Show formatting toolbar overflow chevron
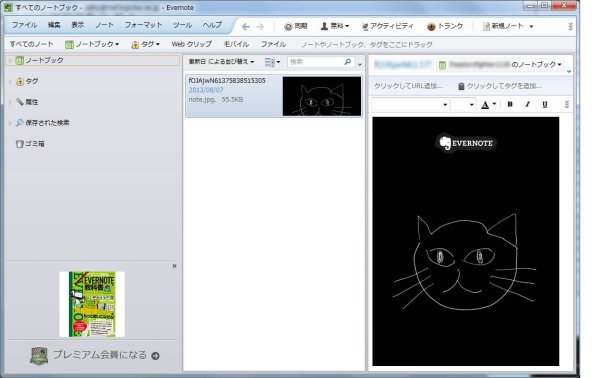Viewport: 601px width, 378px height. (x=567, y=104)
